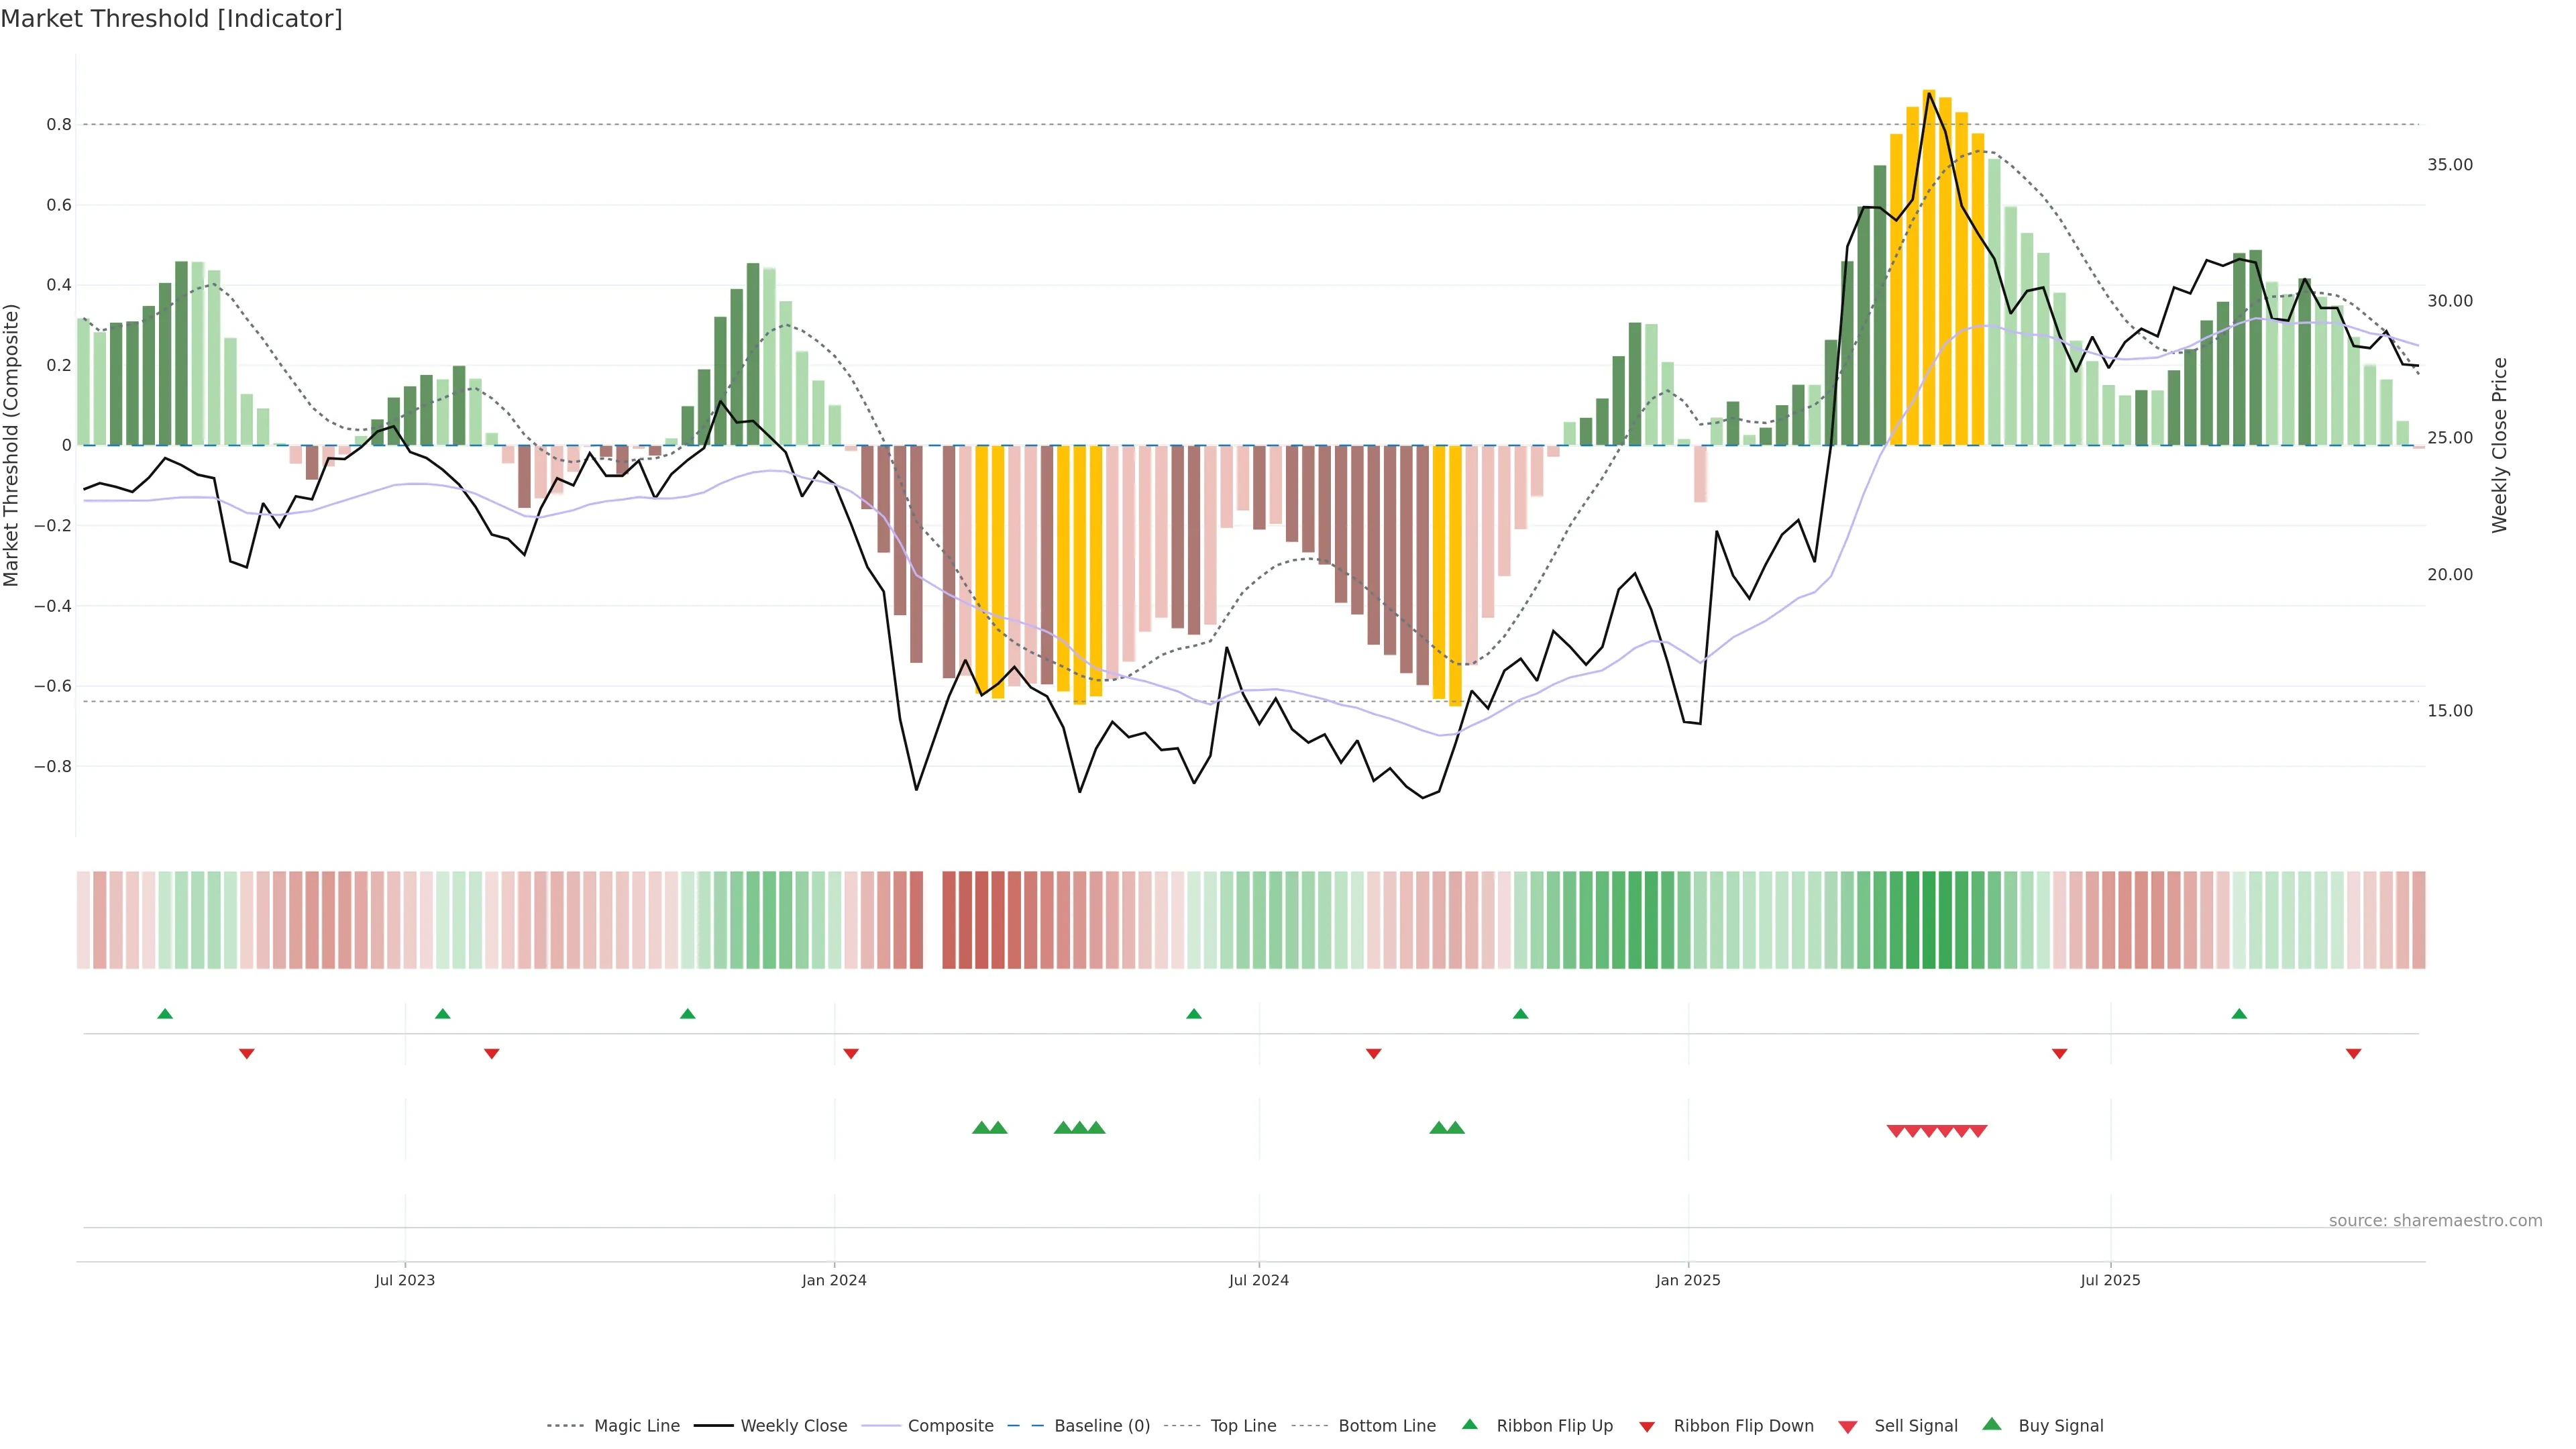2576x1449 pixels.
Task: Click the Ribbon Flip Up legend triangle icon
Action: tap(1469, 1424)
